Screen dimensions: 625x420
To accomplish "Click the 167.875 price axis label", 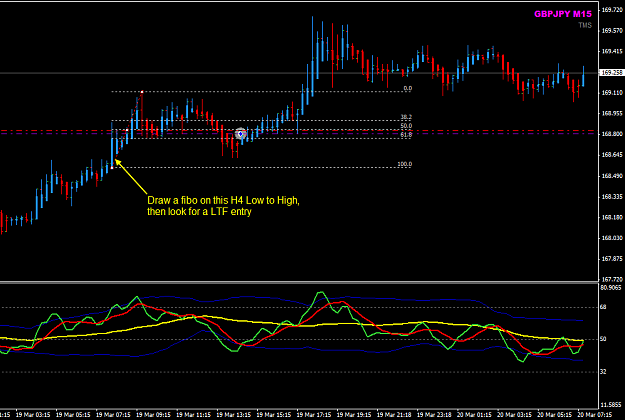I will [x=612, y=259].
